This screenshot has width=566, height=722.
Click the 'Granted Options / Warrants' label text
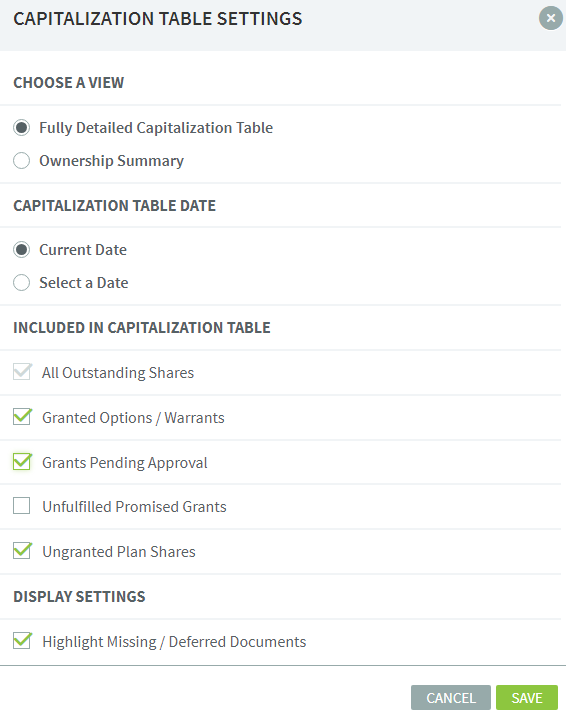[x=134, y=418]
